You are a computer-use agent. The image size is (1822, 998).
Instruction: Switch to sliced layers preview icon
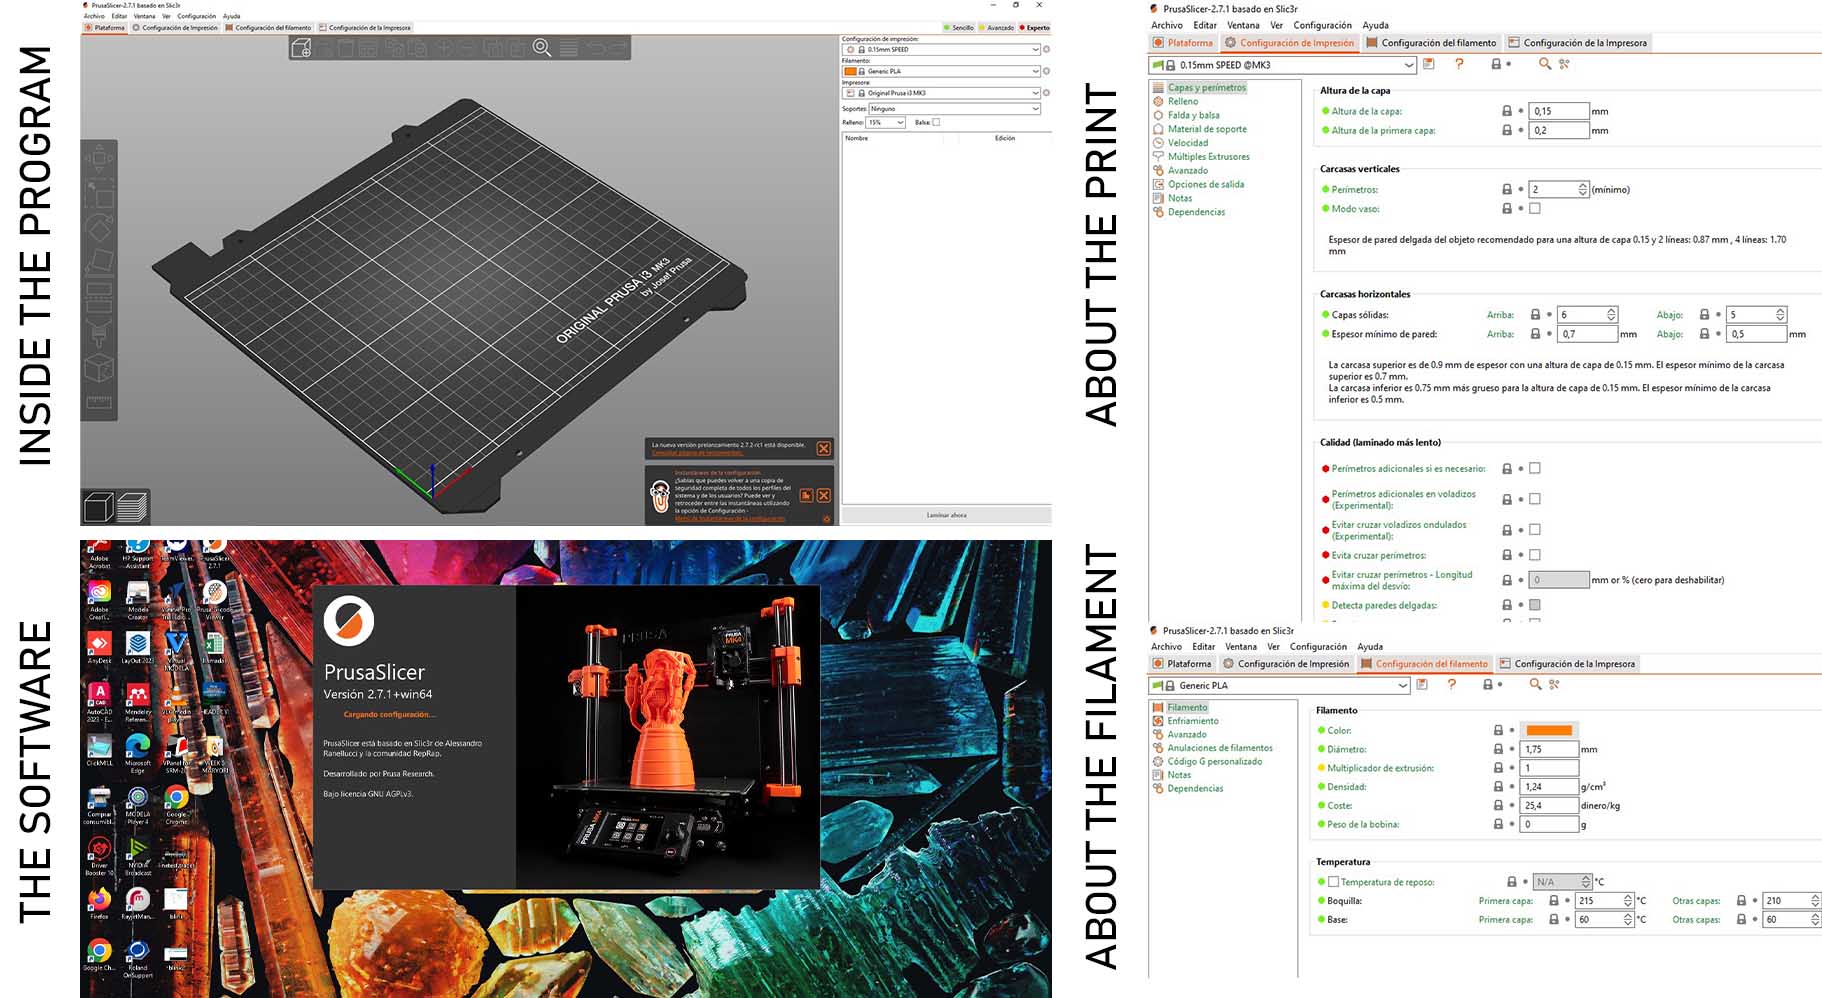[131, 508]
